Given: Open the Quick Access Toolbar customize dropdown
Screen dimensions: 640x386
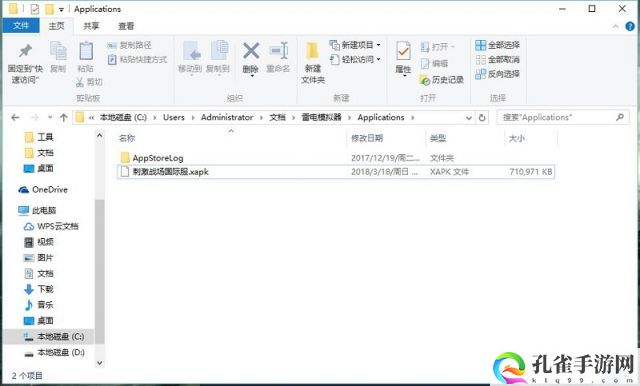Looking at the screenshot, I should (x=61, y=9).
